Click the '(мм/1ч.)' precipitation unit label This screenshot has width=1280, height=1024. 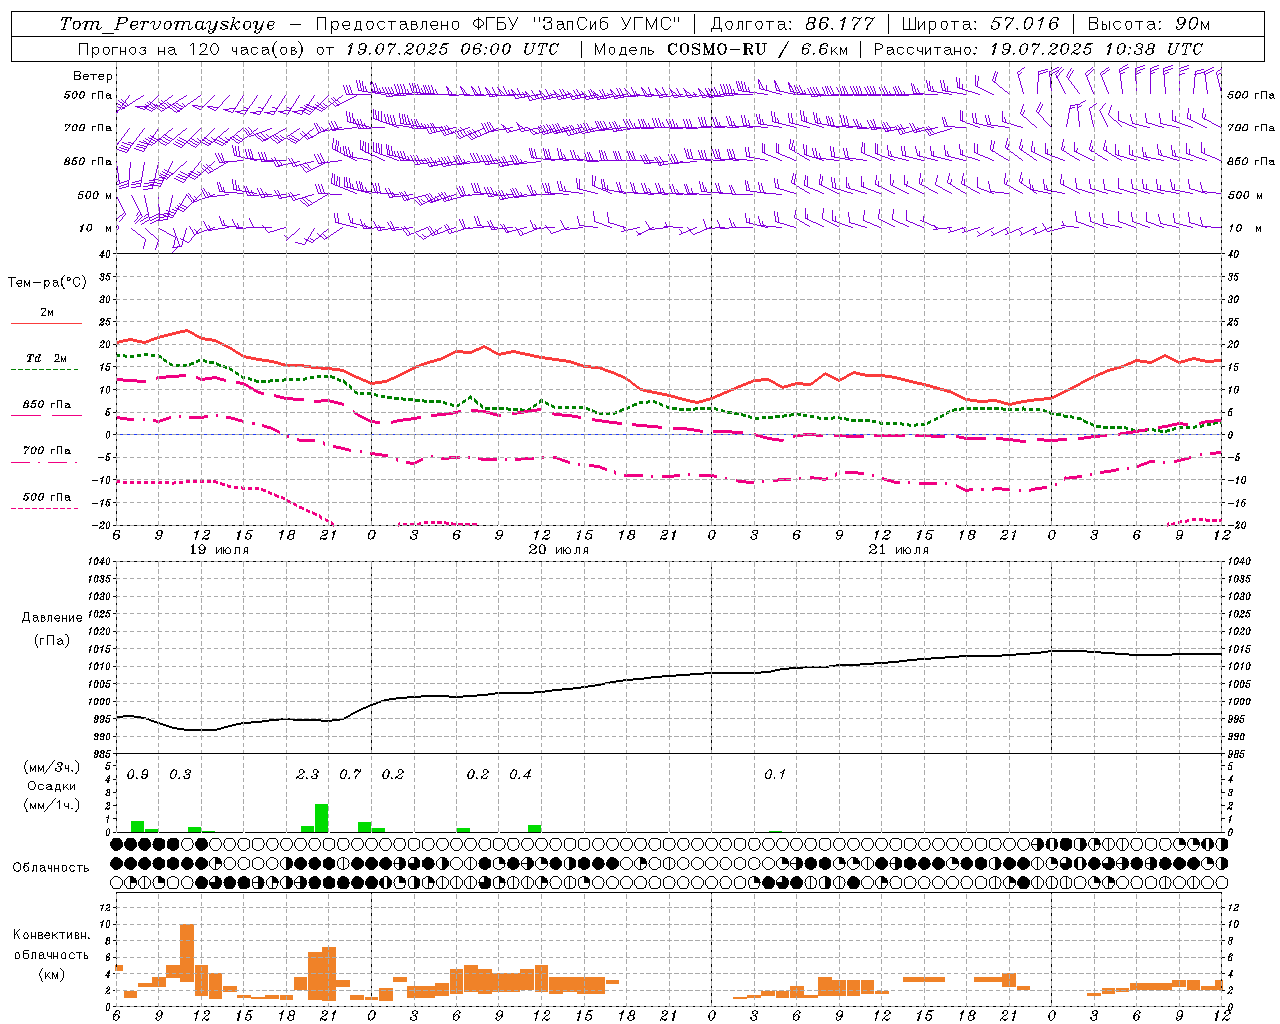coord(52,804)
